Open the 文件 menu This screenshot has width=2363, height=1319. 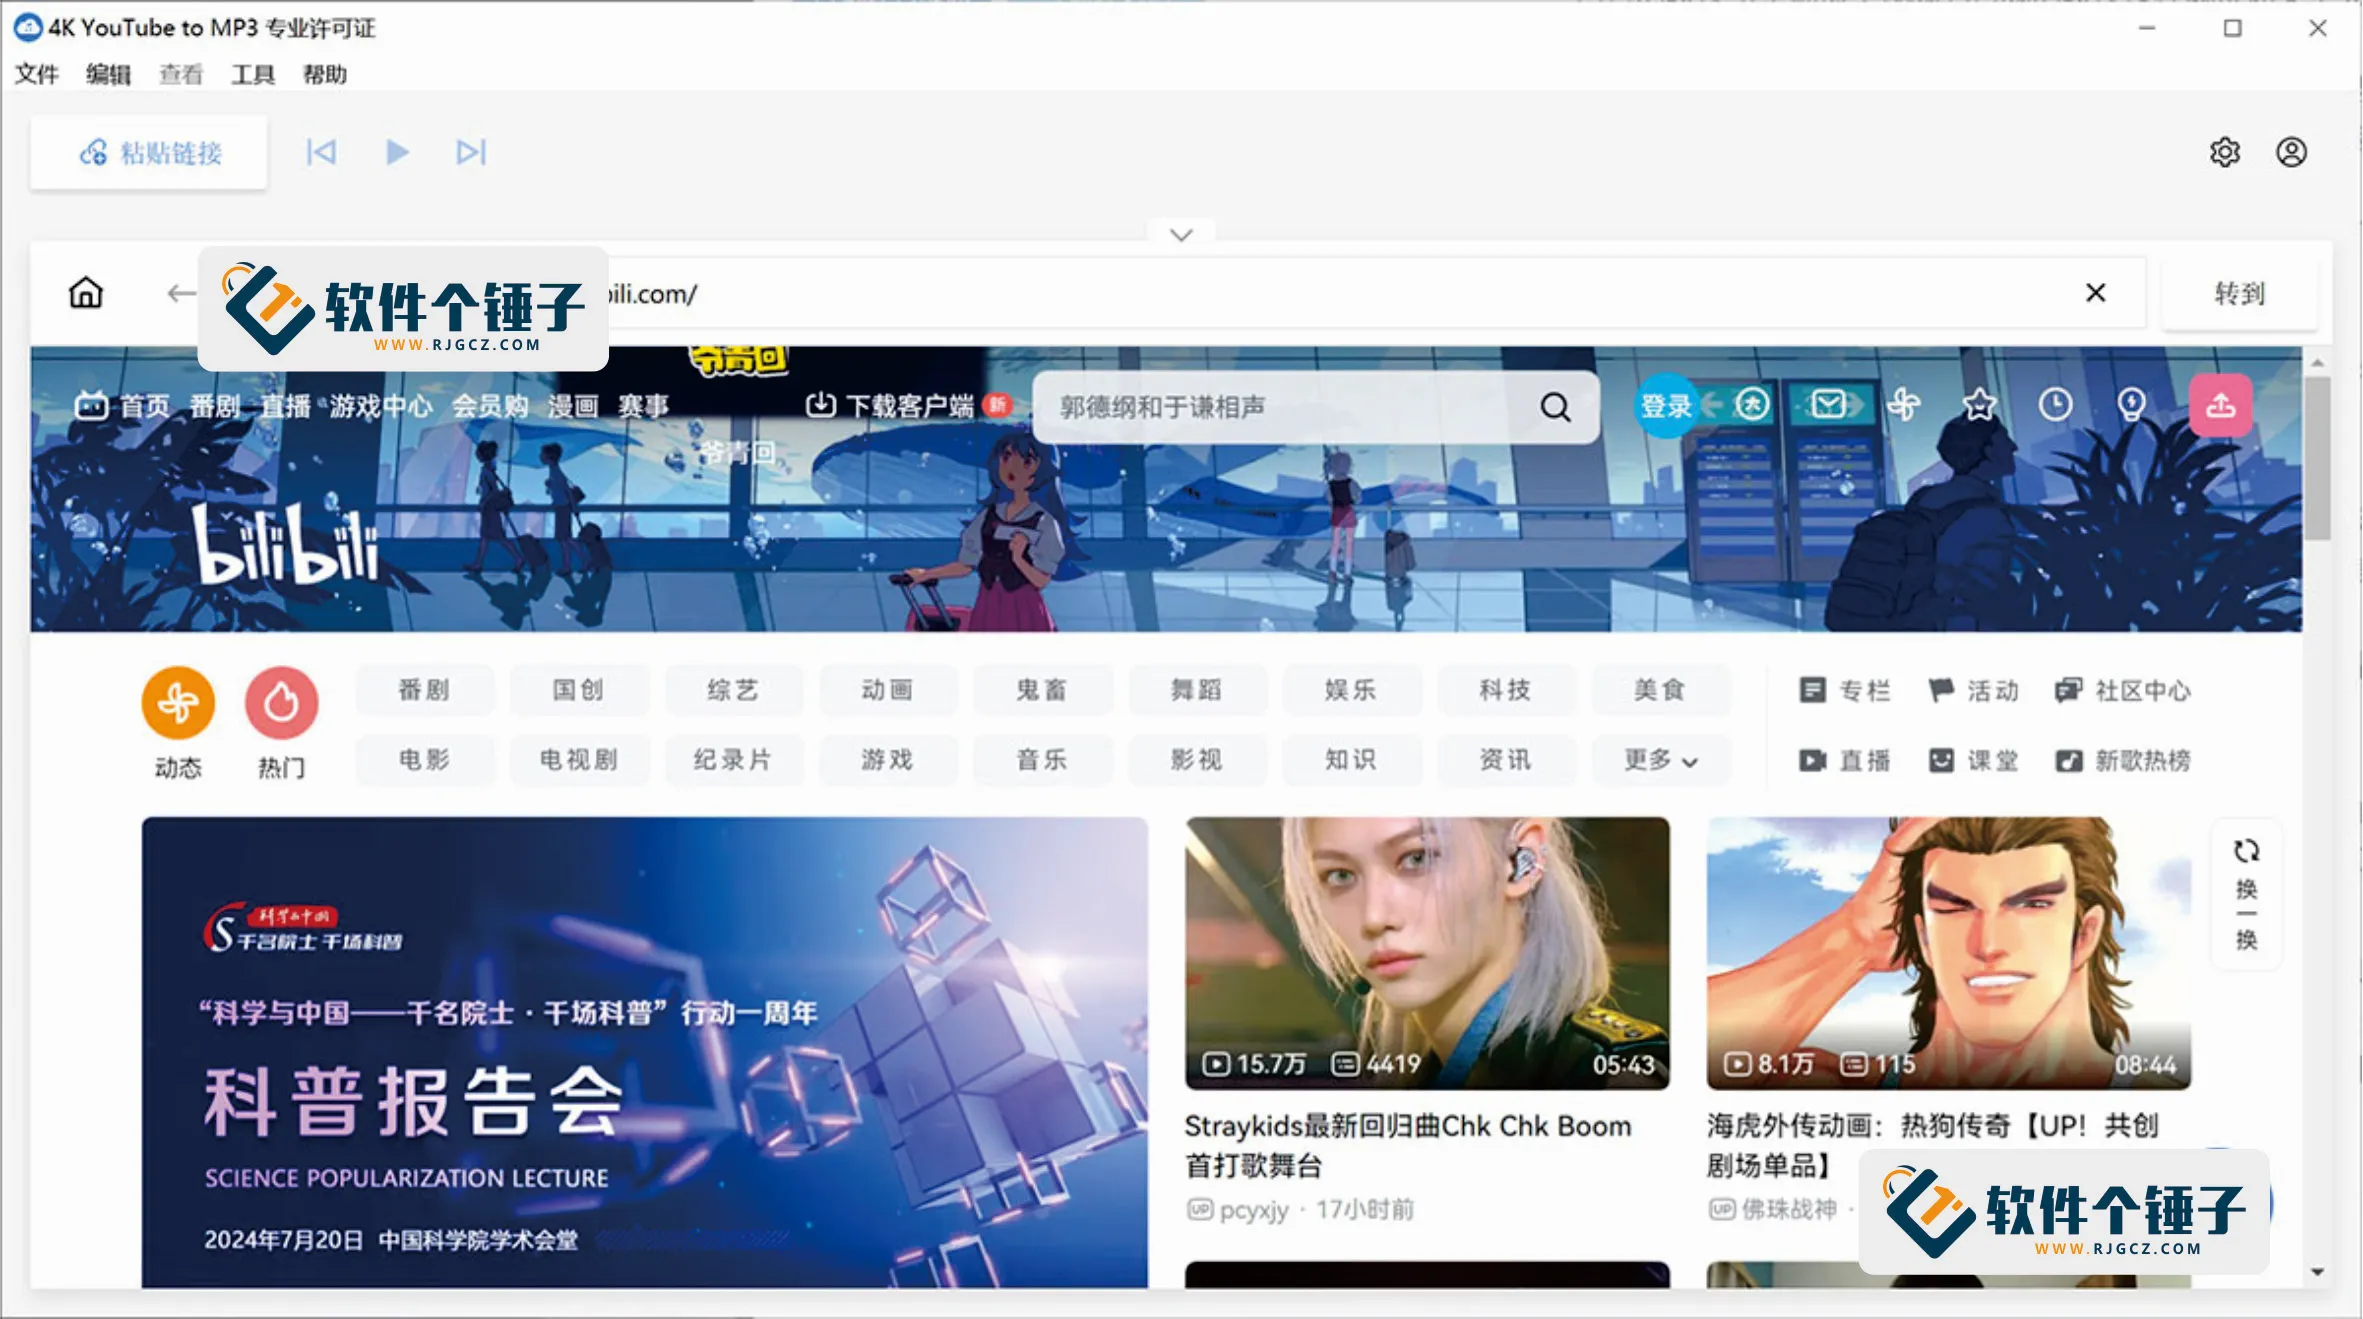37,74
